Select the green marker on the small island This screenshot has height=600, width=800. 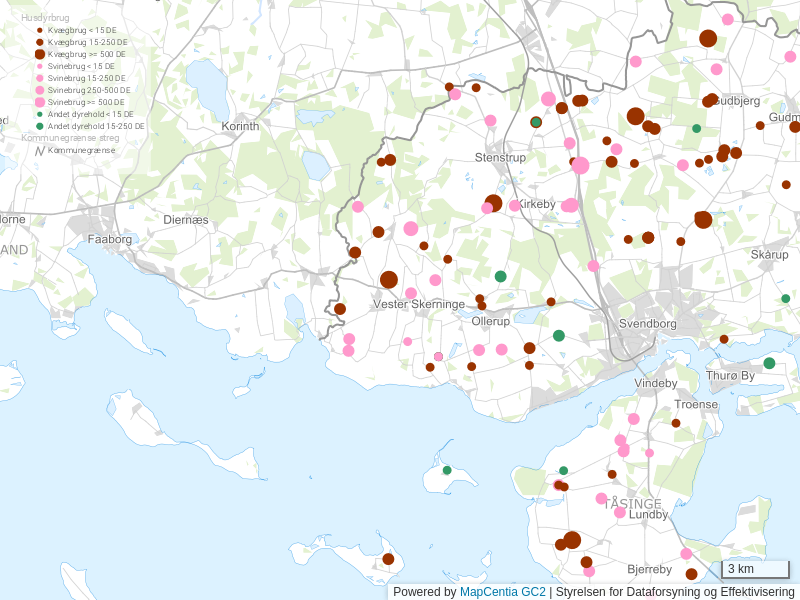447,470
